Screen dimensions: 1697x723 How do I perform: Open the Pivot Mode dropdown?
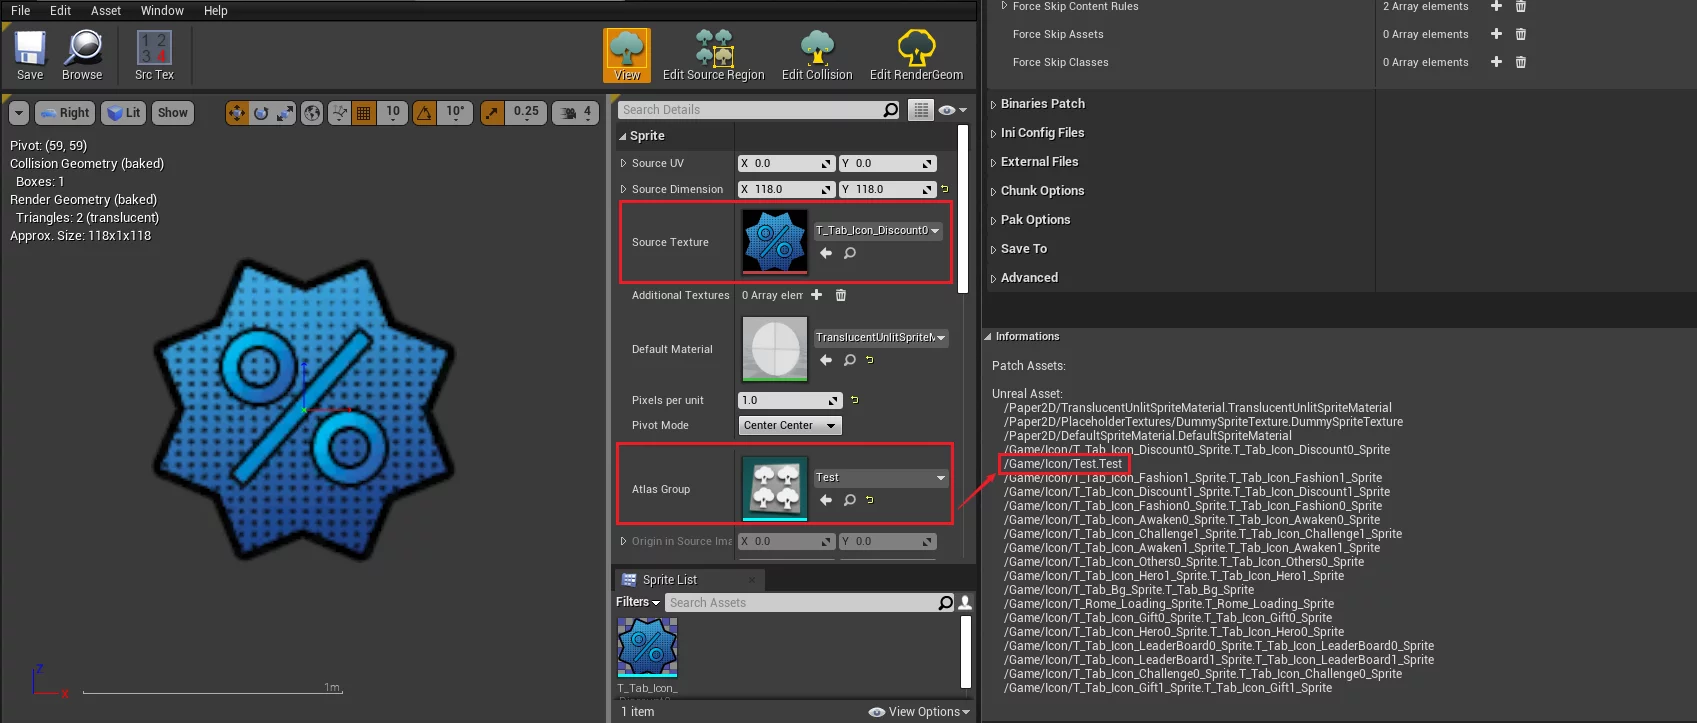coord(789,426)
